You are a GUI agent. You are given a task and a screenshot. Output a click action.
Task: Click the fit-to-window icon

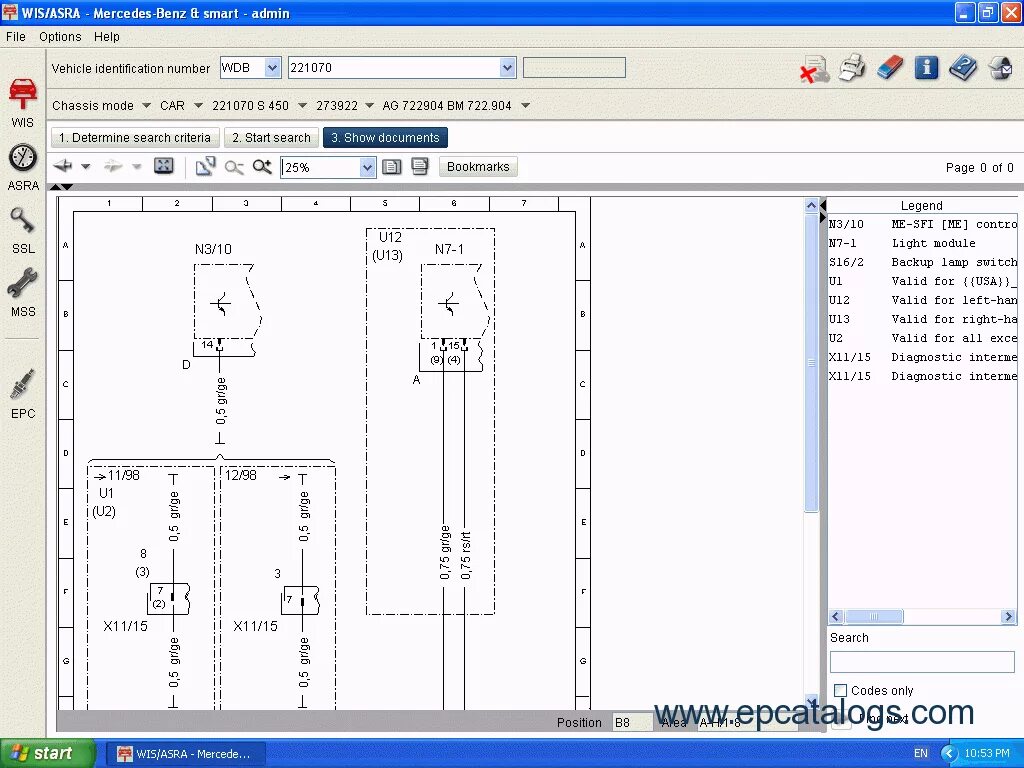click(163, 166)
